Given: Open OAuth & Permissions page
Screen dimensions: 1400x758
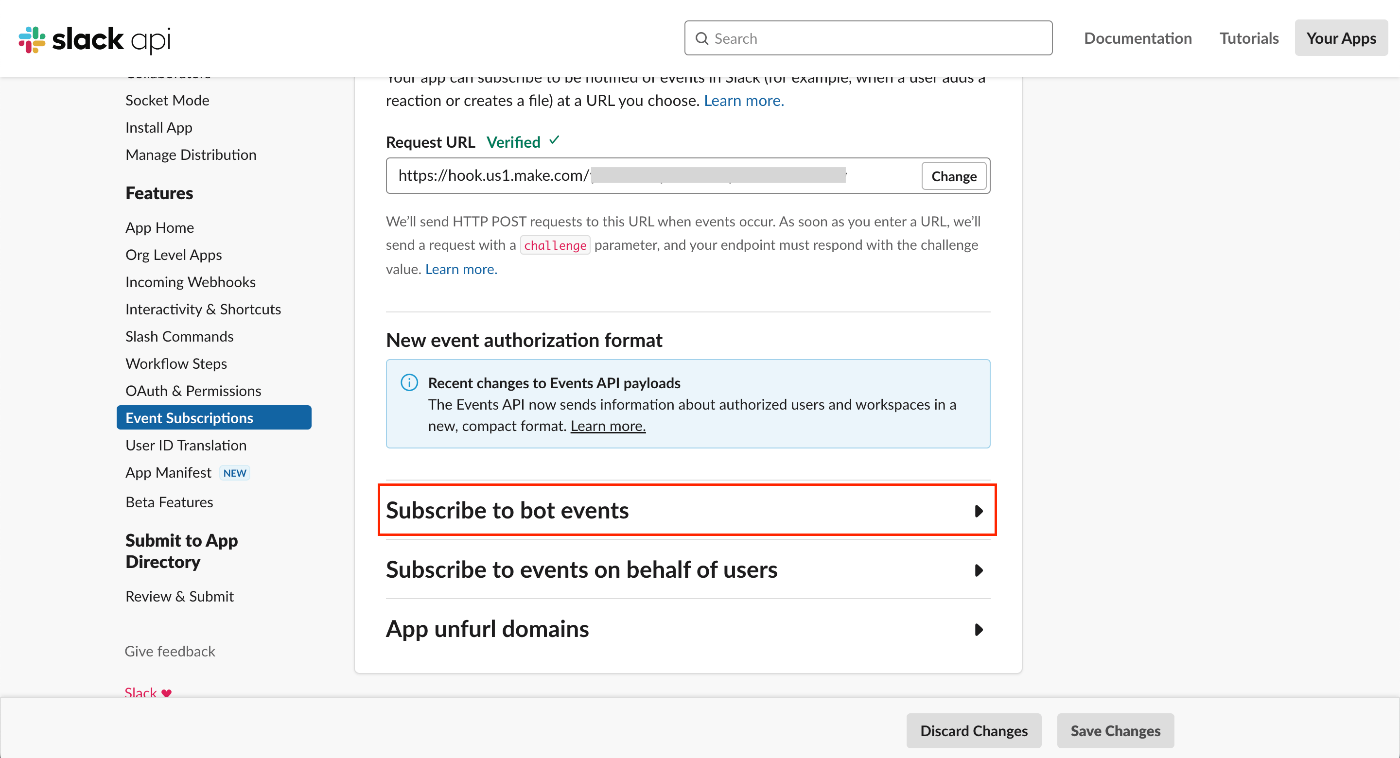Looking at the screenshot, I should [193, 390].
